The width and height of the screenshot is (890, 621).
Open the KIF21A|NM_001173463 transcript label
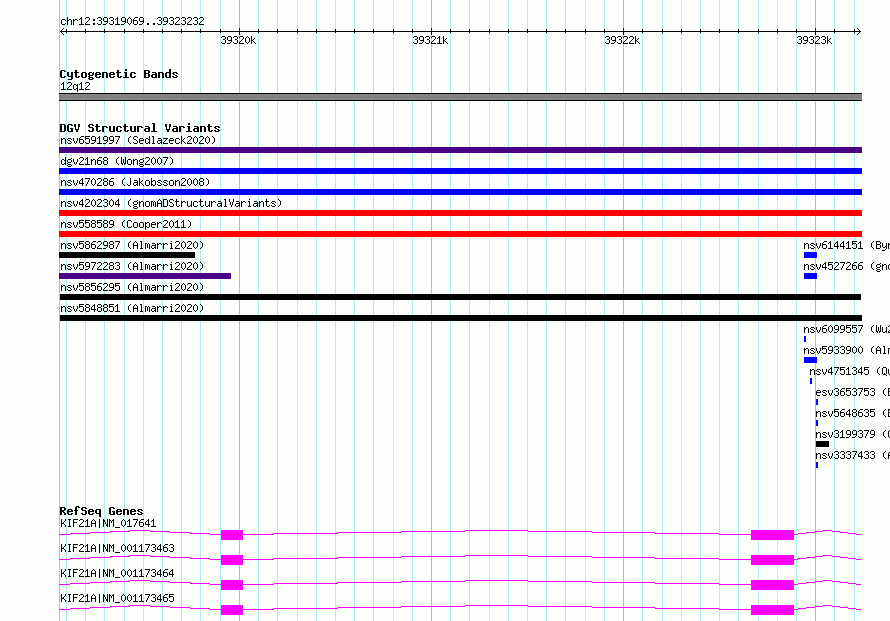pyautogui.click(x=117, y=548)
